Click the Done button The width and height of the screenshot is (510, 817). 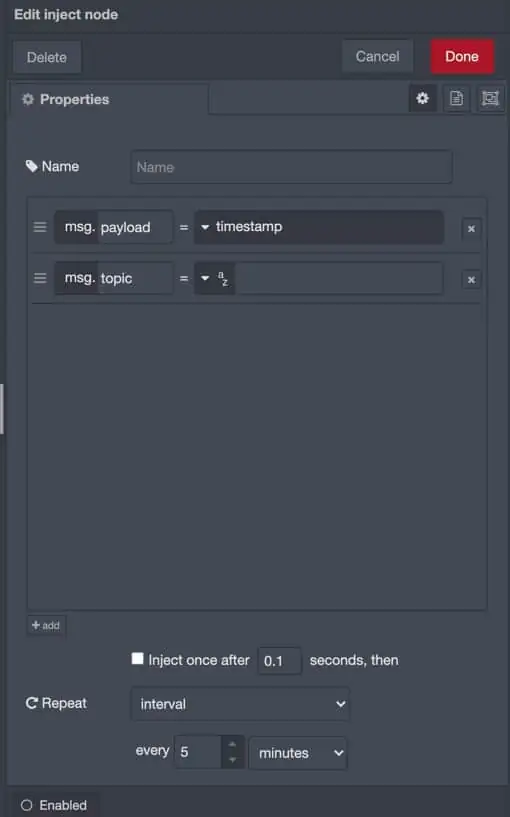tap(462, 56)
